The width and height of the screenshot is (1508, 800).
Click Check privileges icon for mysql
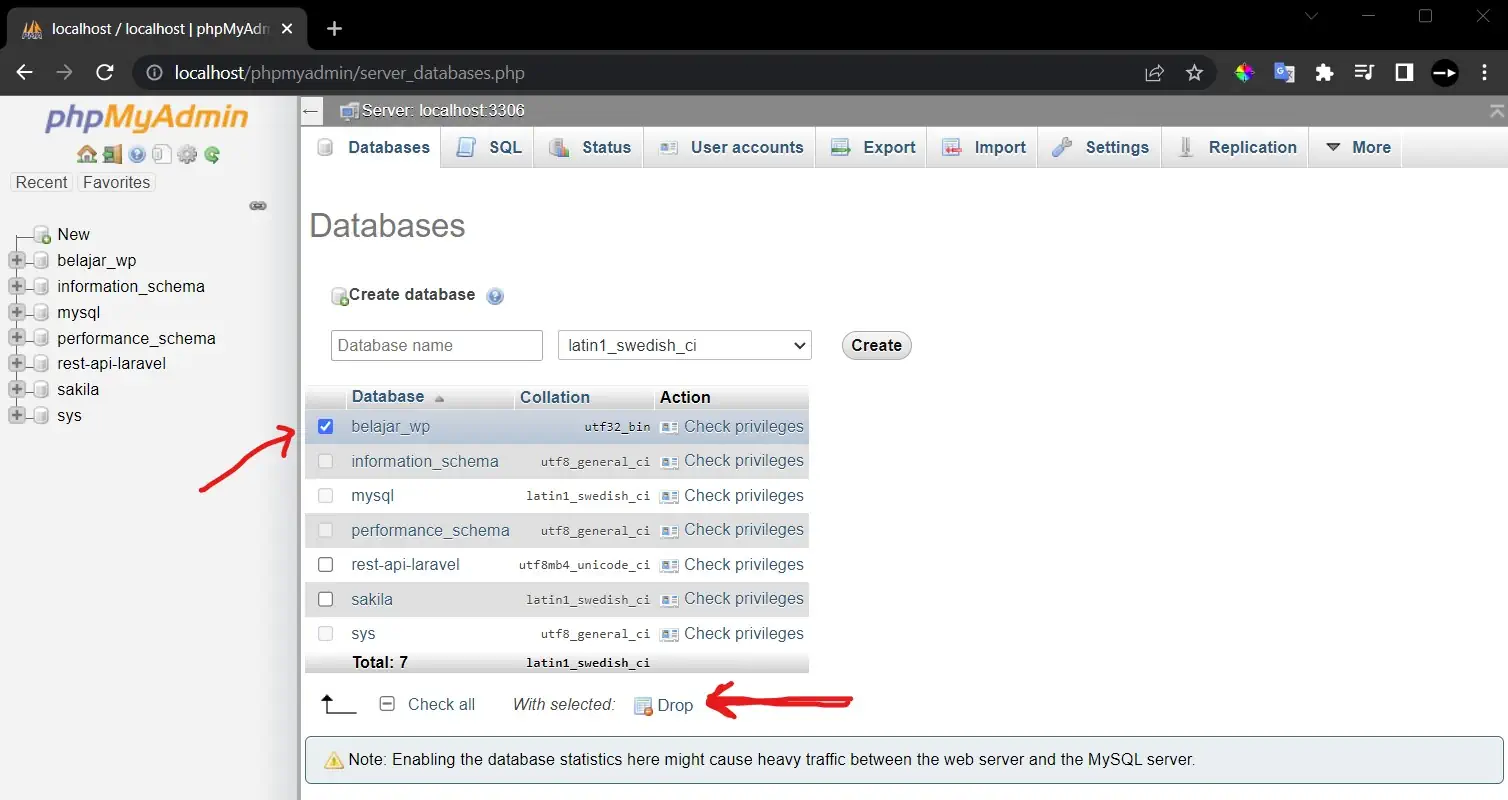(x=669, y=496)
